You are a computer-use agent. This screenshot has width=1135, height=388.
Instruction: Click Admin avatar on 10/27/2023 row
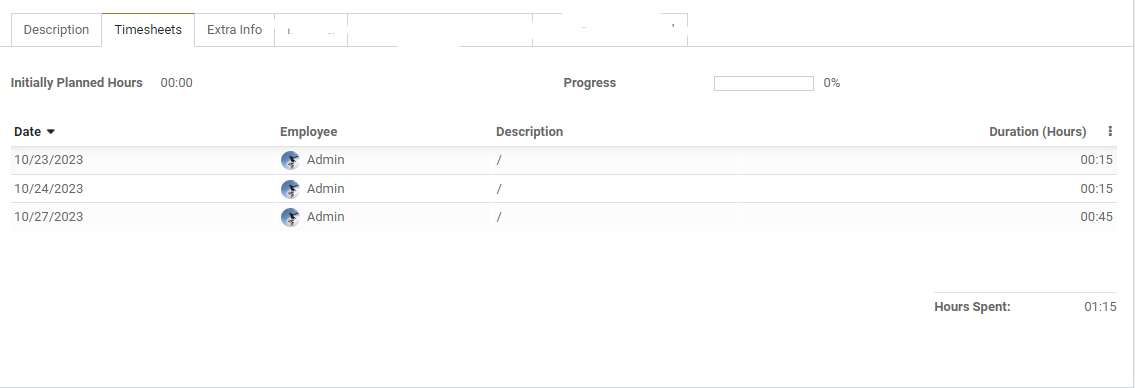(290, 218)
